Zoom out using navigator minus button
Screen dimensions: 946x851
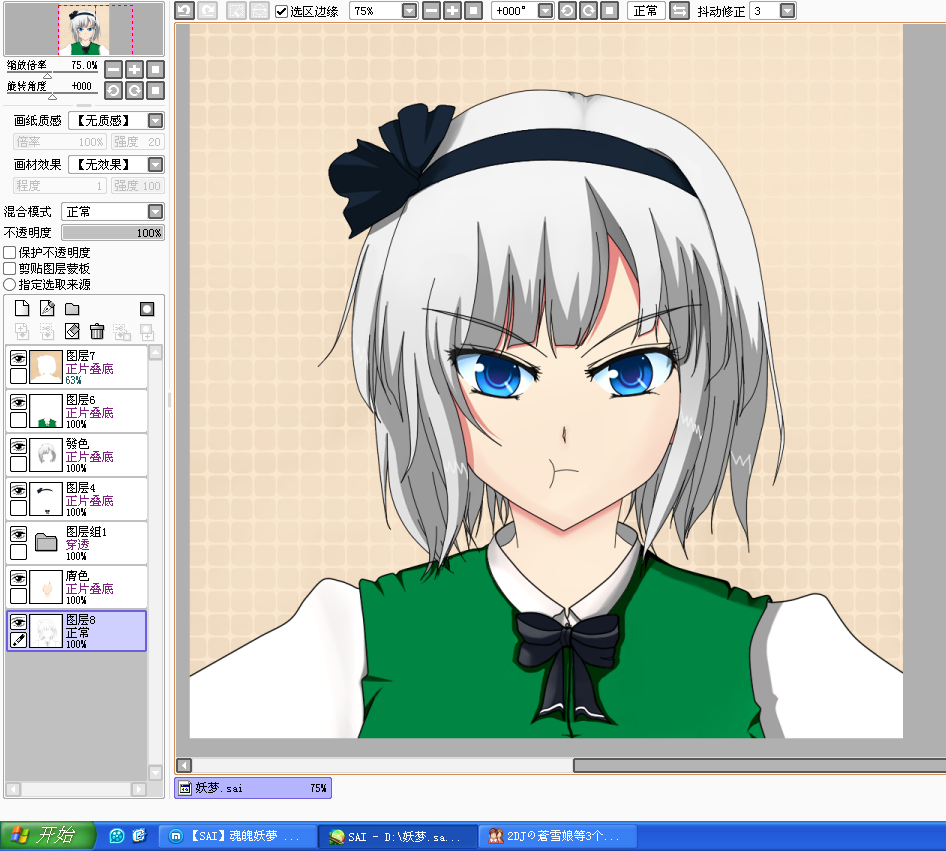click(113, 69)
